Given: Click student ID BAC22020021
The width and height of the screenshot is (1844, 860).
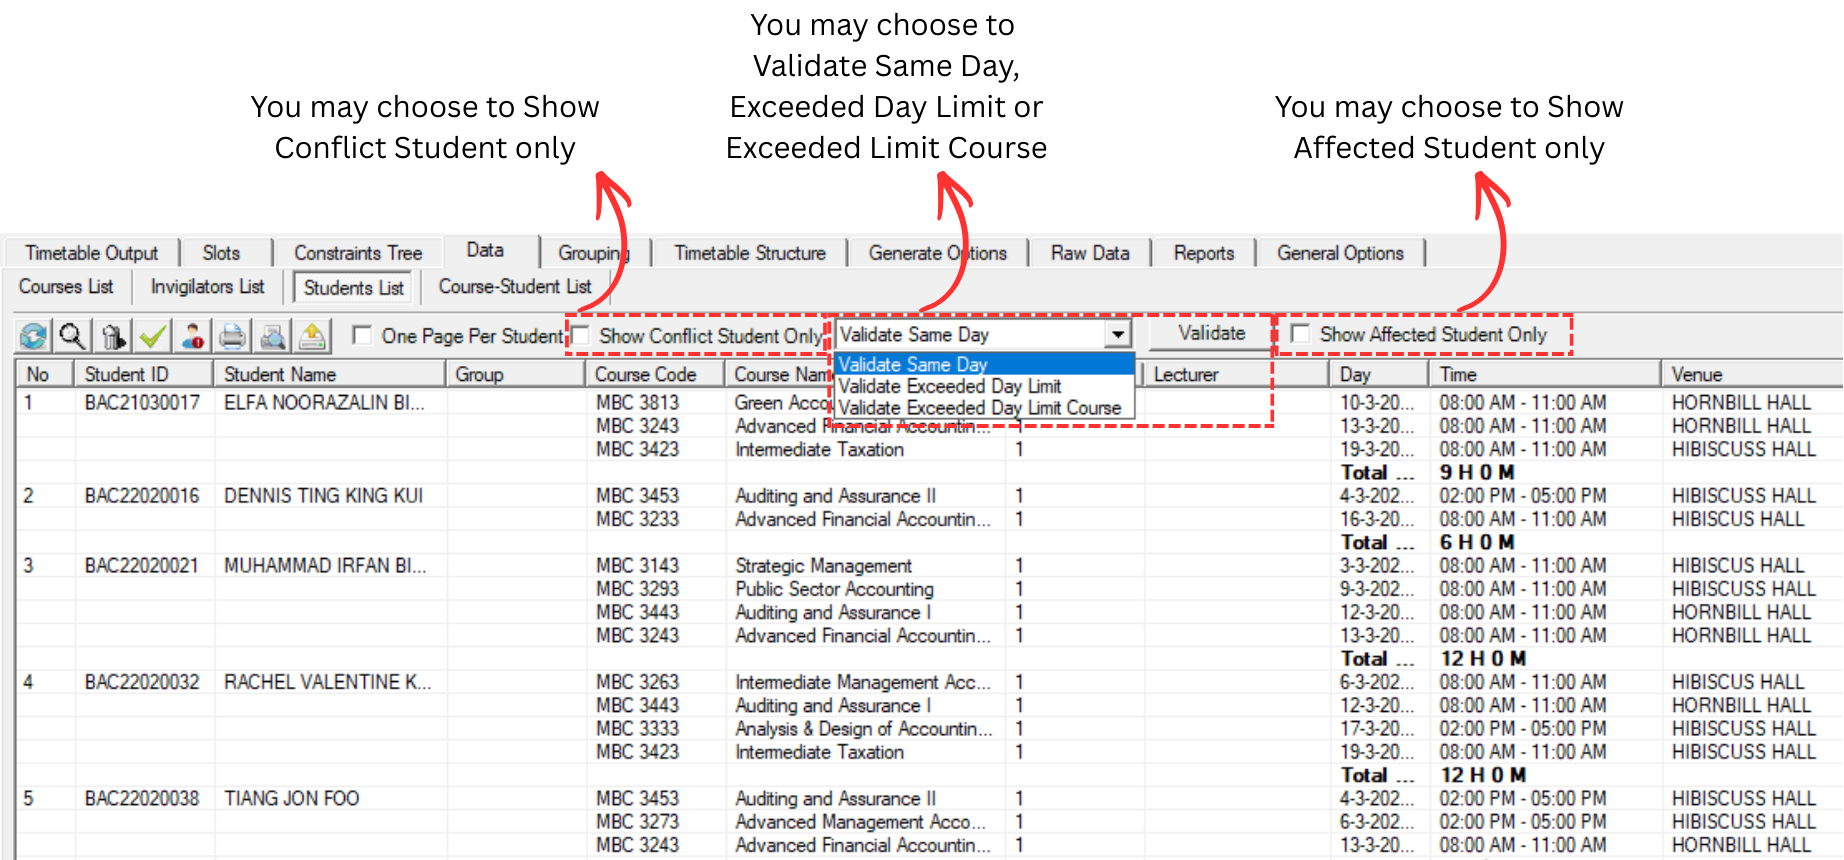Looking at the screenshot, I should pyautogui.click(x=142, y=565).
